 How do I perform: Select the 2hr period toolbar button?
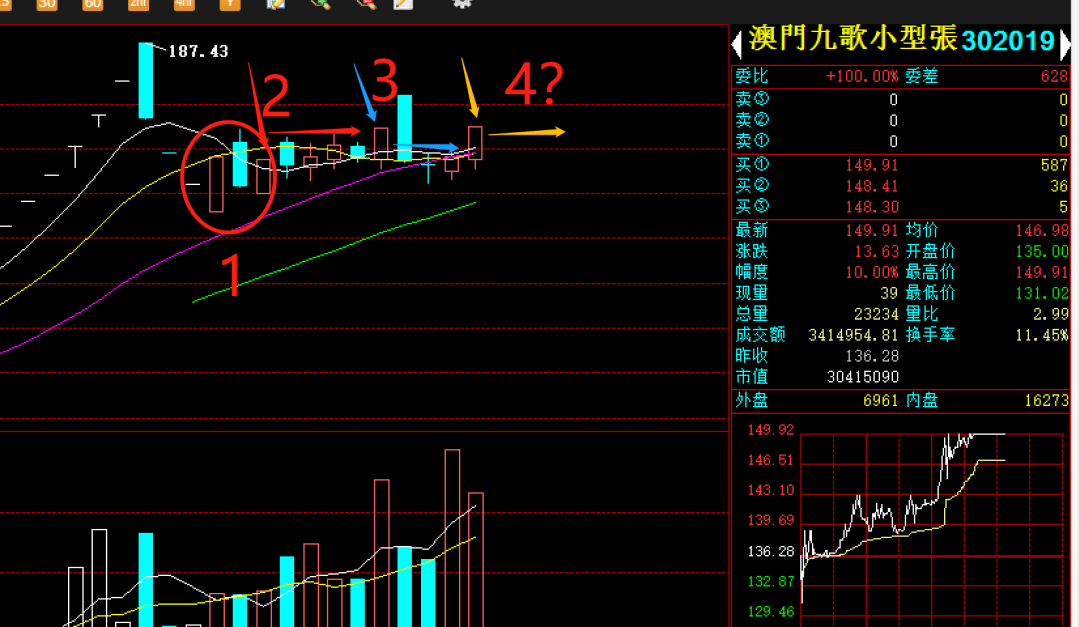click(138, 3)
